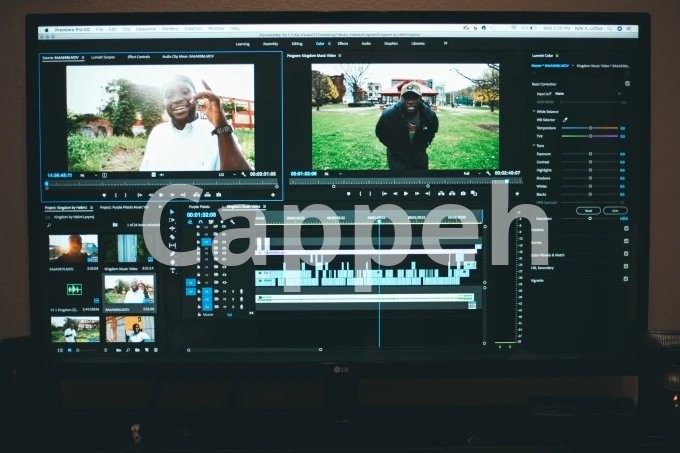Open the Lumetri Scopes tab
This screenshot has width=680, height=453.
[105, 57]
